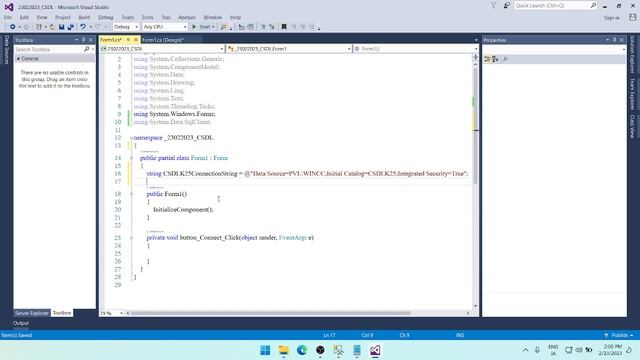Click the account avatar icon next to Sign in
The image size is (640, 360).
pyautogui.click(x=632, y=17)
